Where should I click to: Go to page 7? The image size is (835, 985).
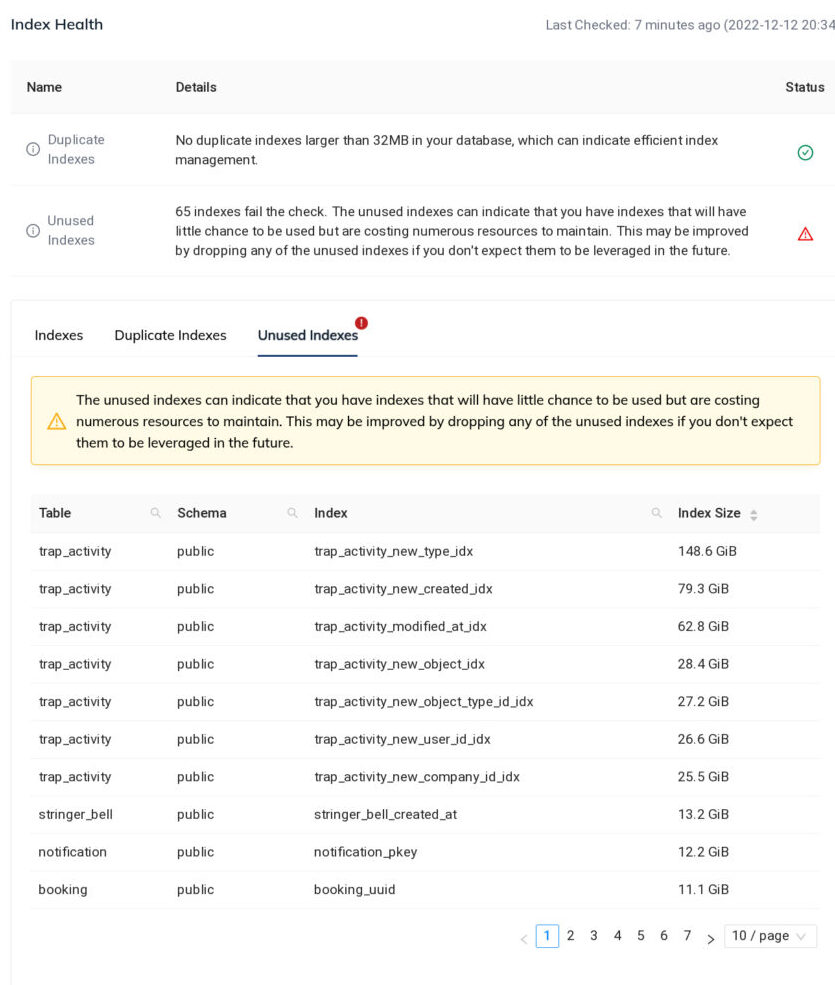(687, 935)
